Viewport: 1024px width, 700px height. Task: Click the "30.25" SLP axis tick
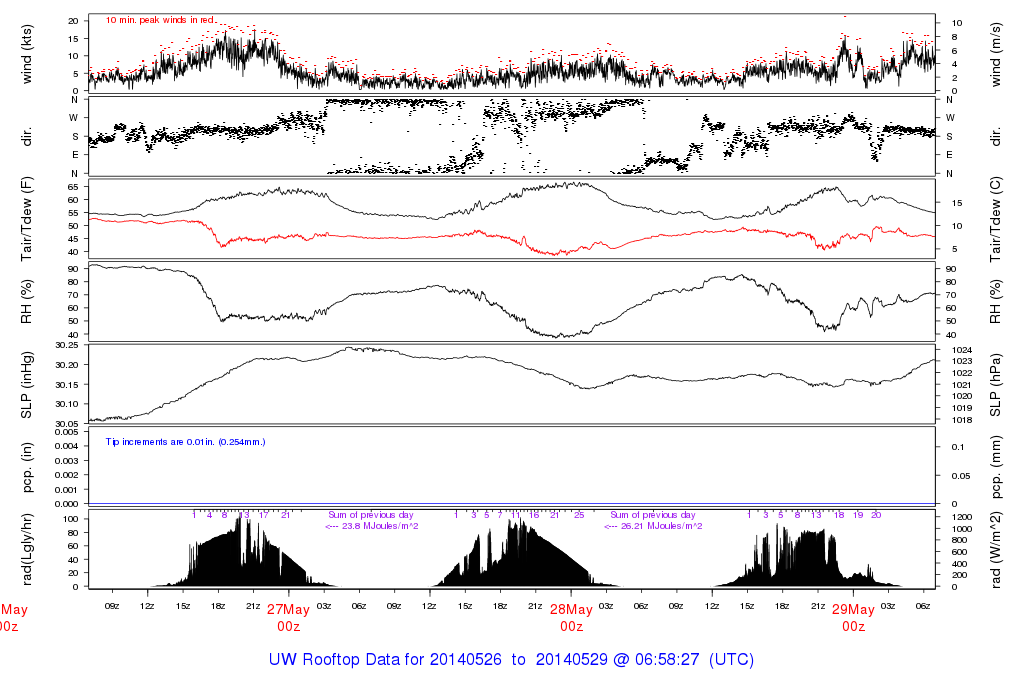67,345
